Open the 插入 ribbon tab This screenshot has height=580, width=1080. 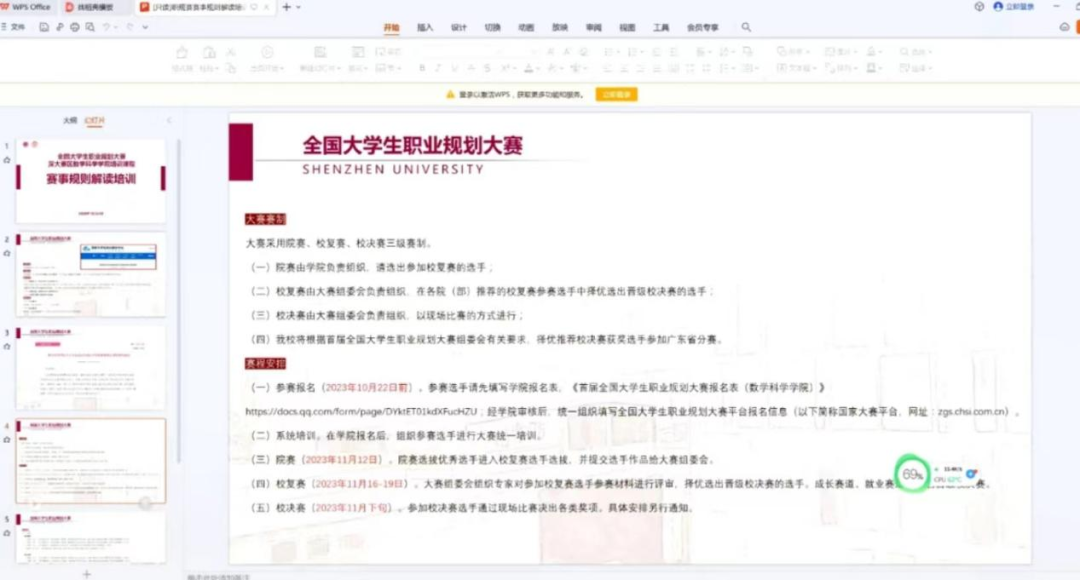coord(425,28)
